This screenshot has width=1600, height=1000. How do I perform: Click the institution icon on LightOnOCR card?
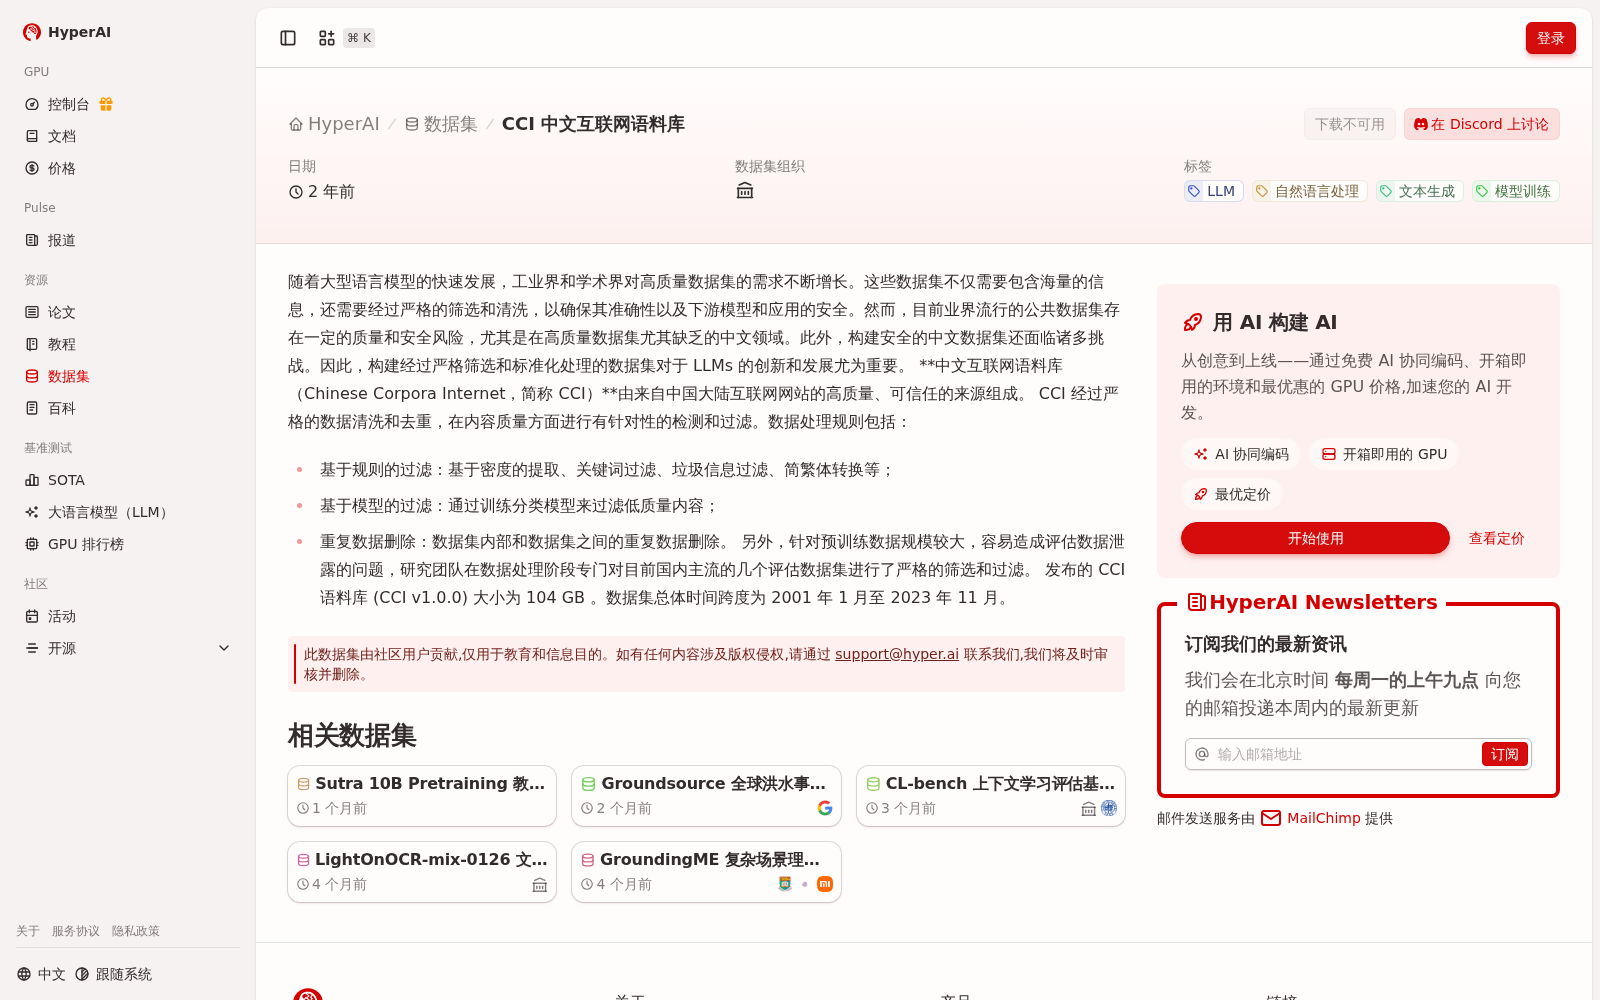click(x=540, y=885)
